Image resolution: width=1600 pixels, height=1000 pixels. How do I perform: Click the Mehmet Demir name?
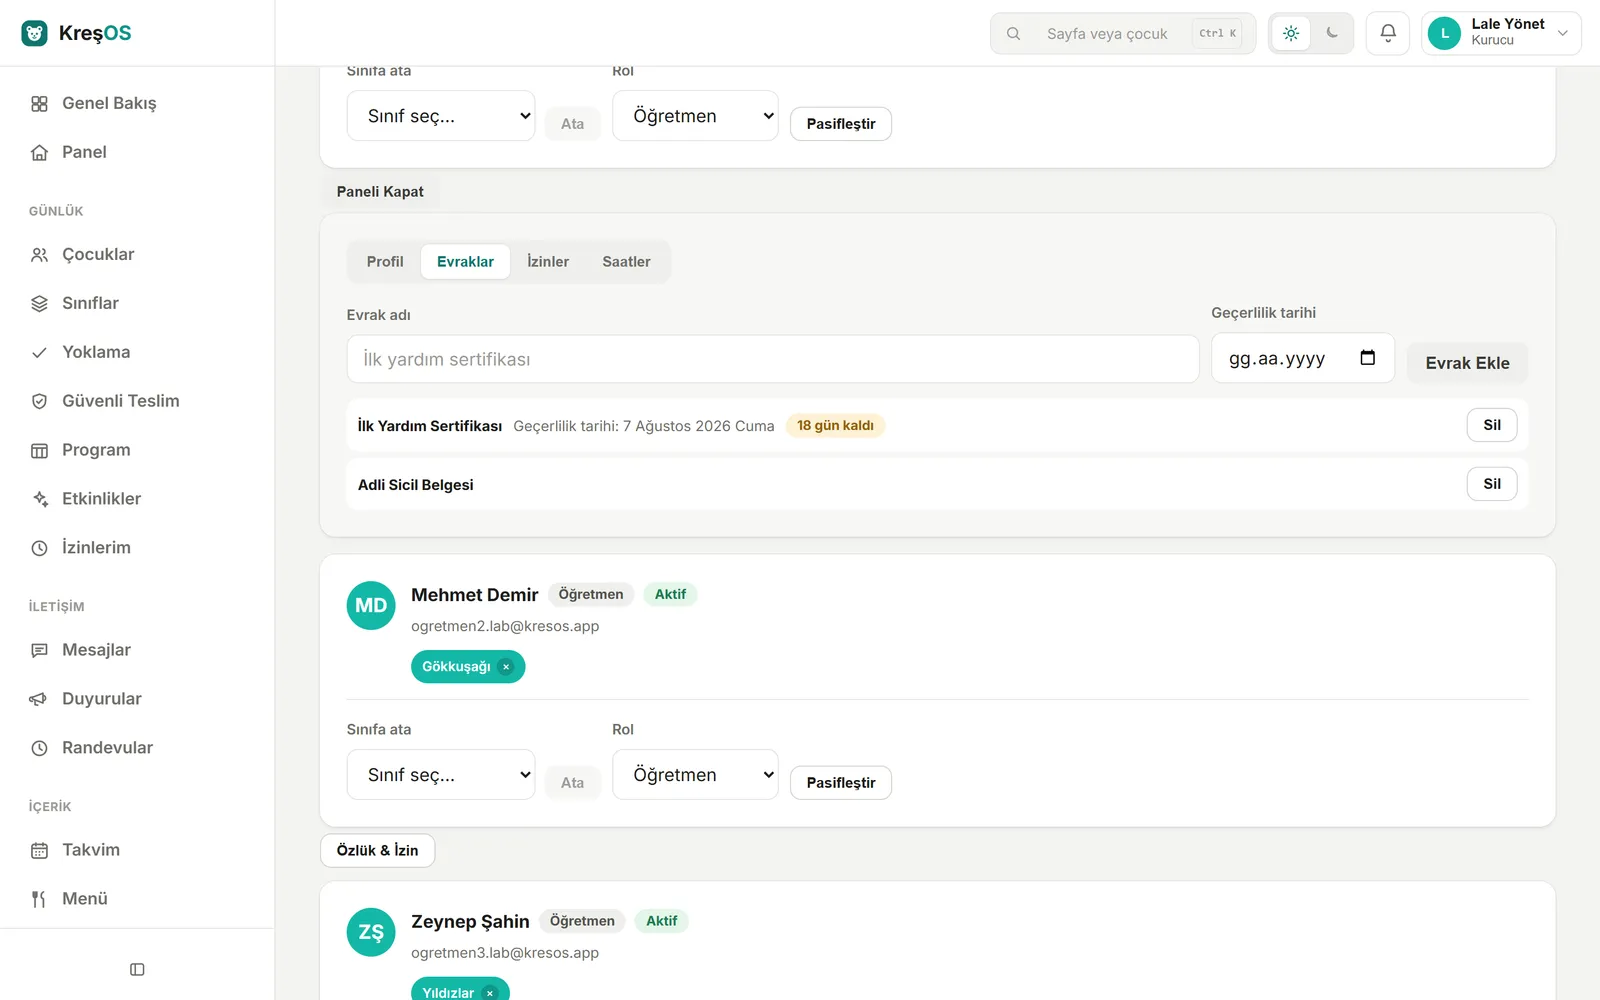[475, 595]
